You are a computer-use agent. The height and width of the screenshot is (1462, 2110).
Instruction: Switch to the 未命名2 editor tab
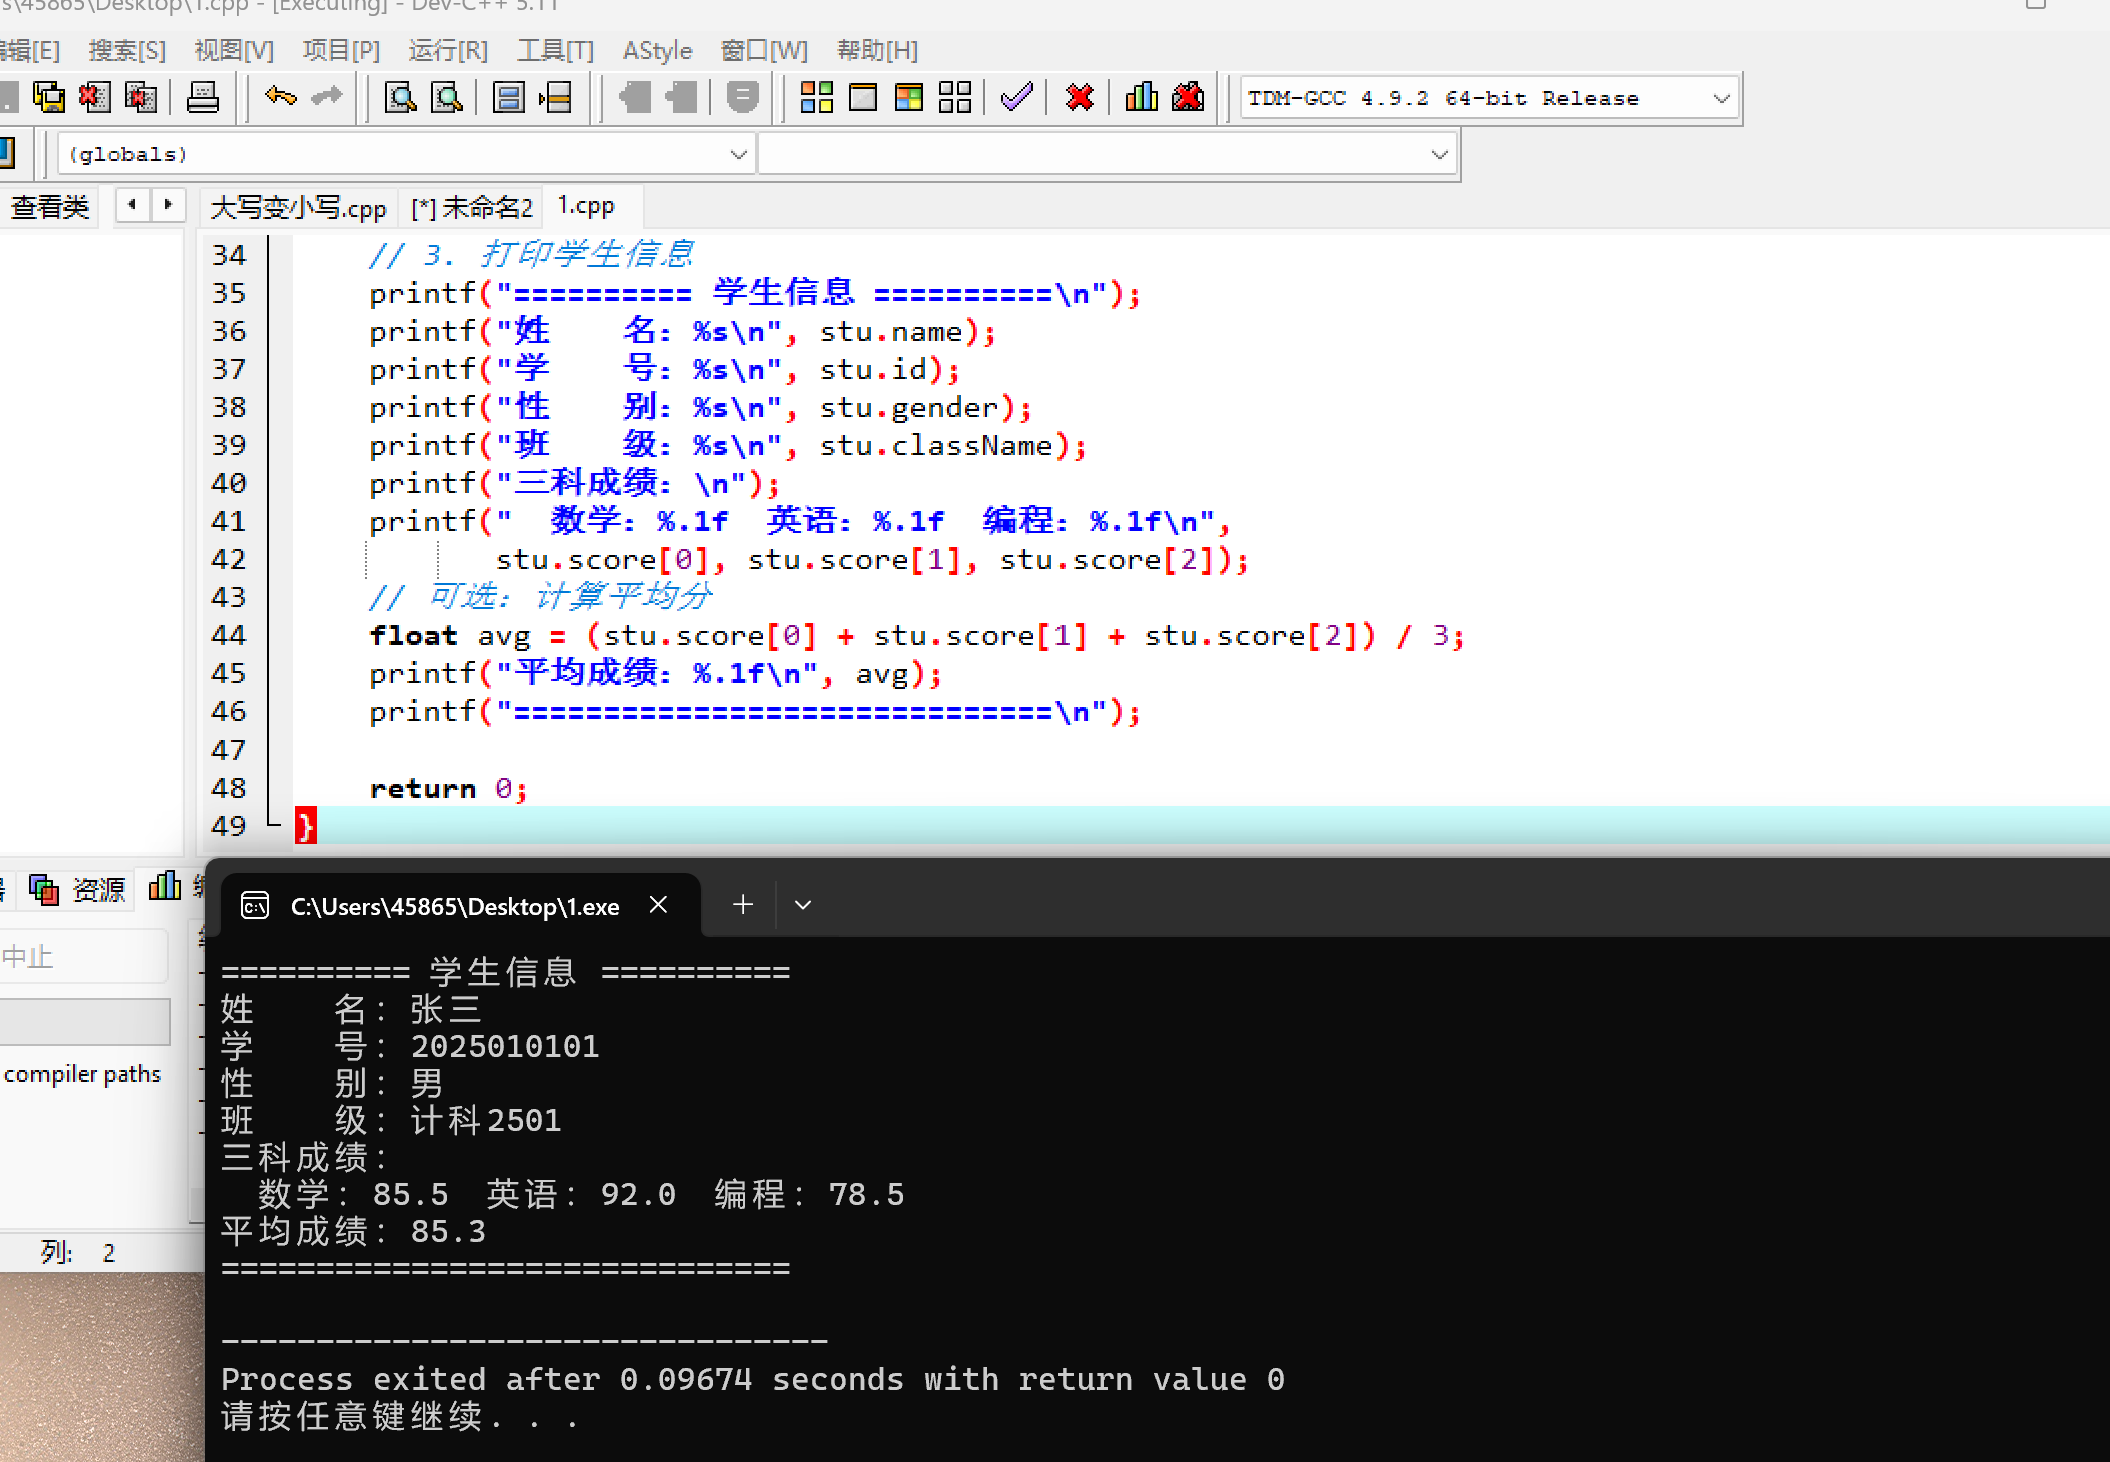point(471,207)
